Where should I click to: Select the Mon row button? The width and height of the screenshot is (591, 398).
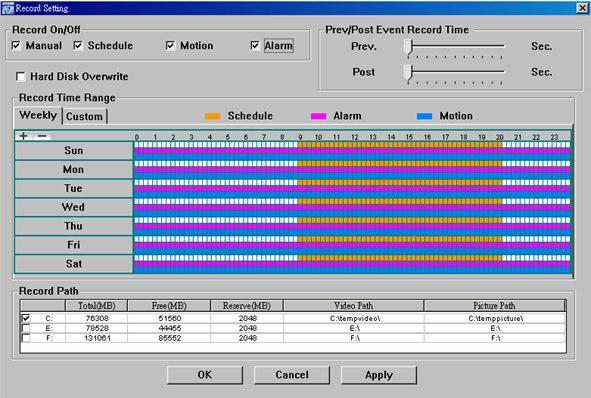tap(73, 169)
